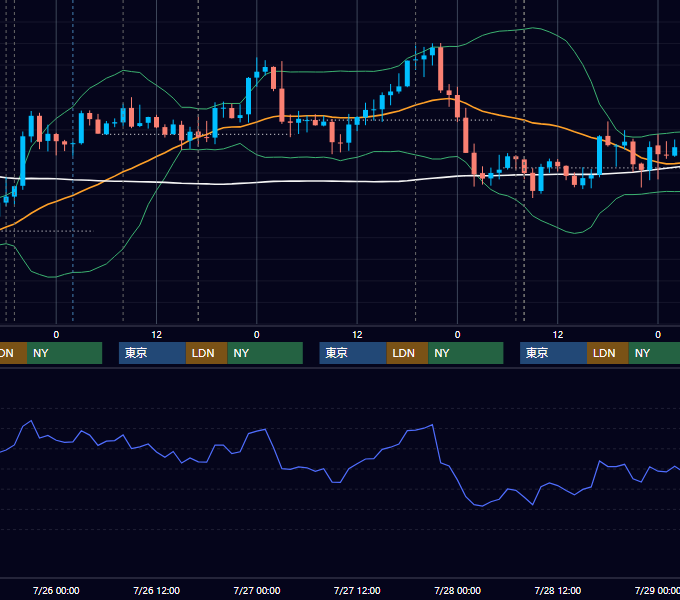Select the NY session block spanning 7/27 00:00

[265, 353]
